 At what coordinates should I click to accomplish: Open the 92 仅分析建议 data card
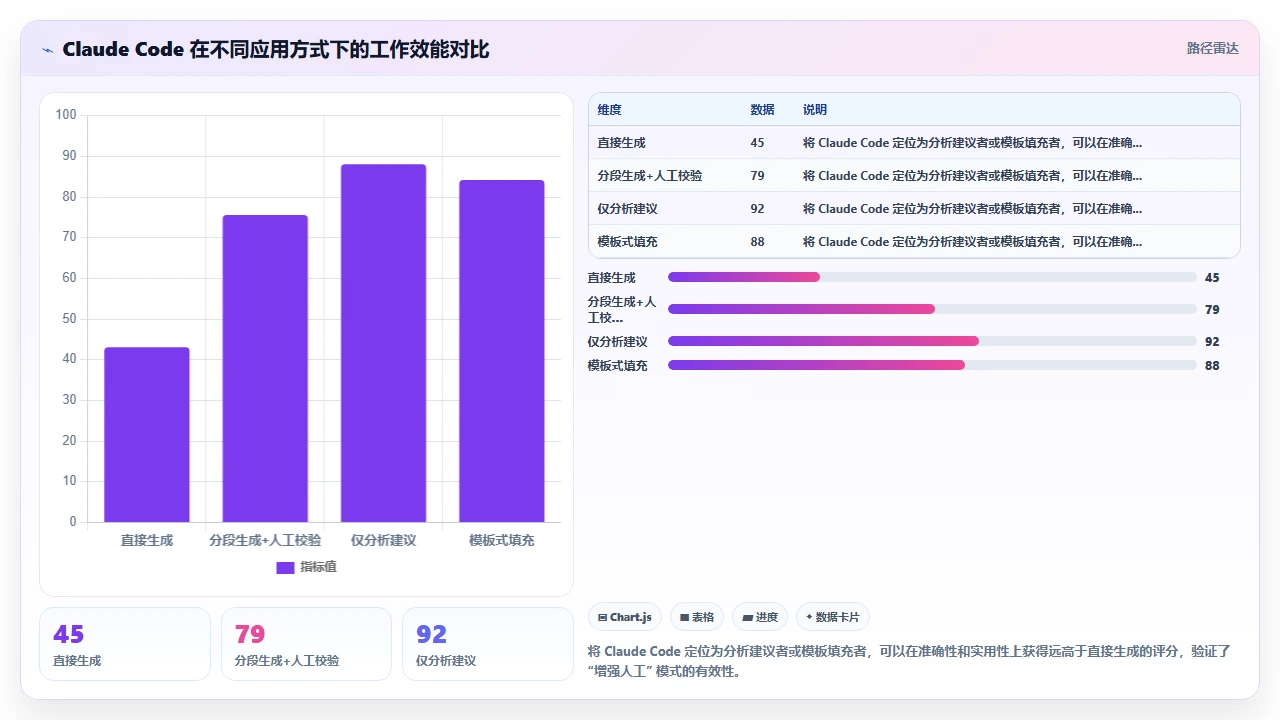point(488,644)
